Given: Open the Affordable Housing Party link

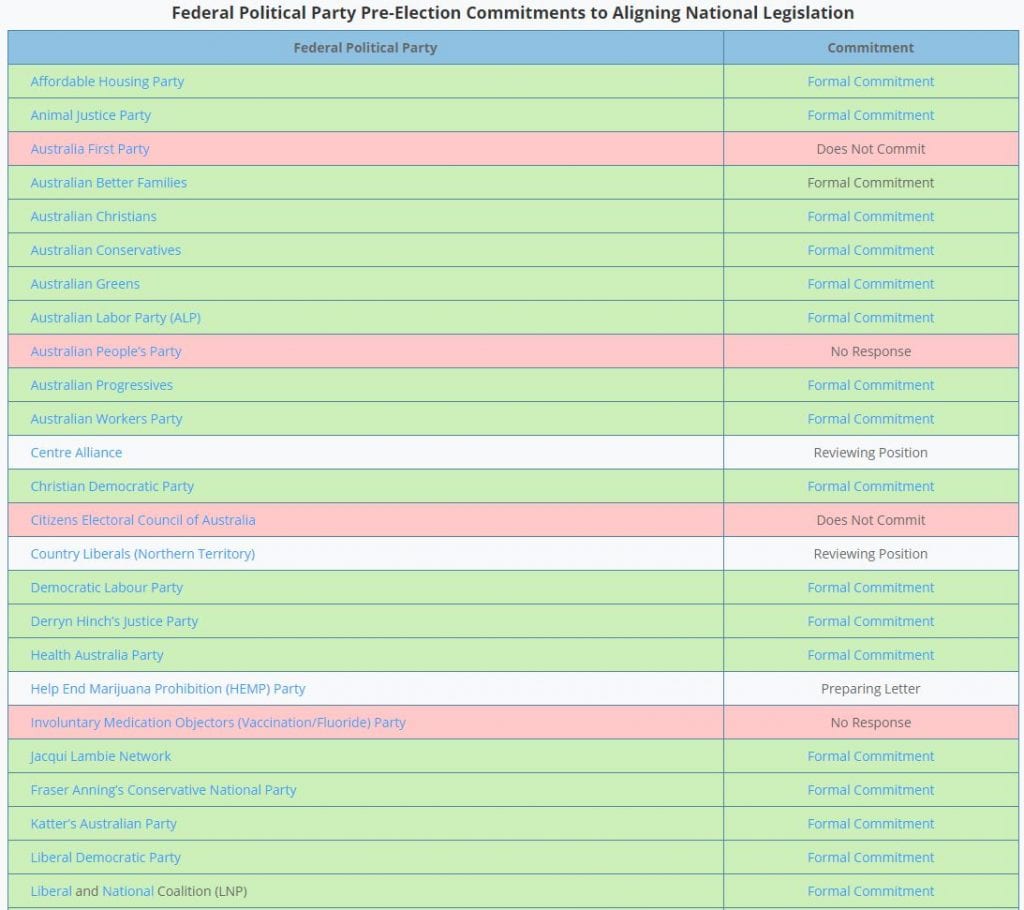Looking at the screenshot, I should (x=107, y=82).
